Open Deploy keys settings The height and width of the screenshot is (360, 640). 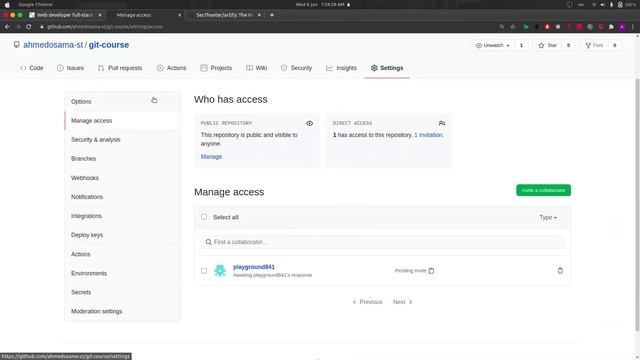pos(122,235)
